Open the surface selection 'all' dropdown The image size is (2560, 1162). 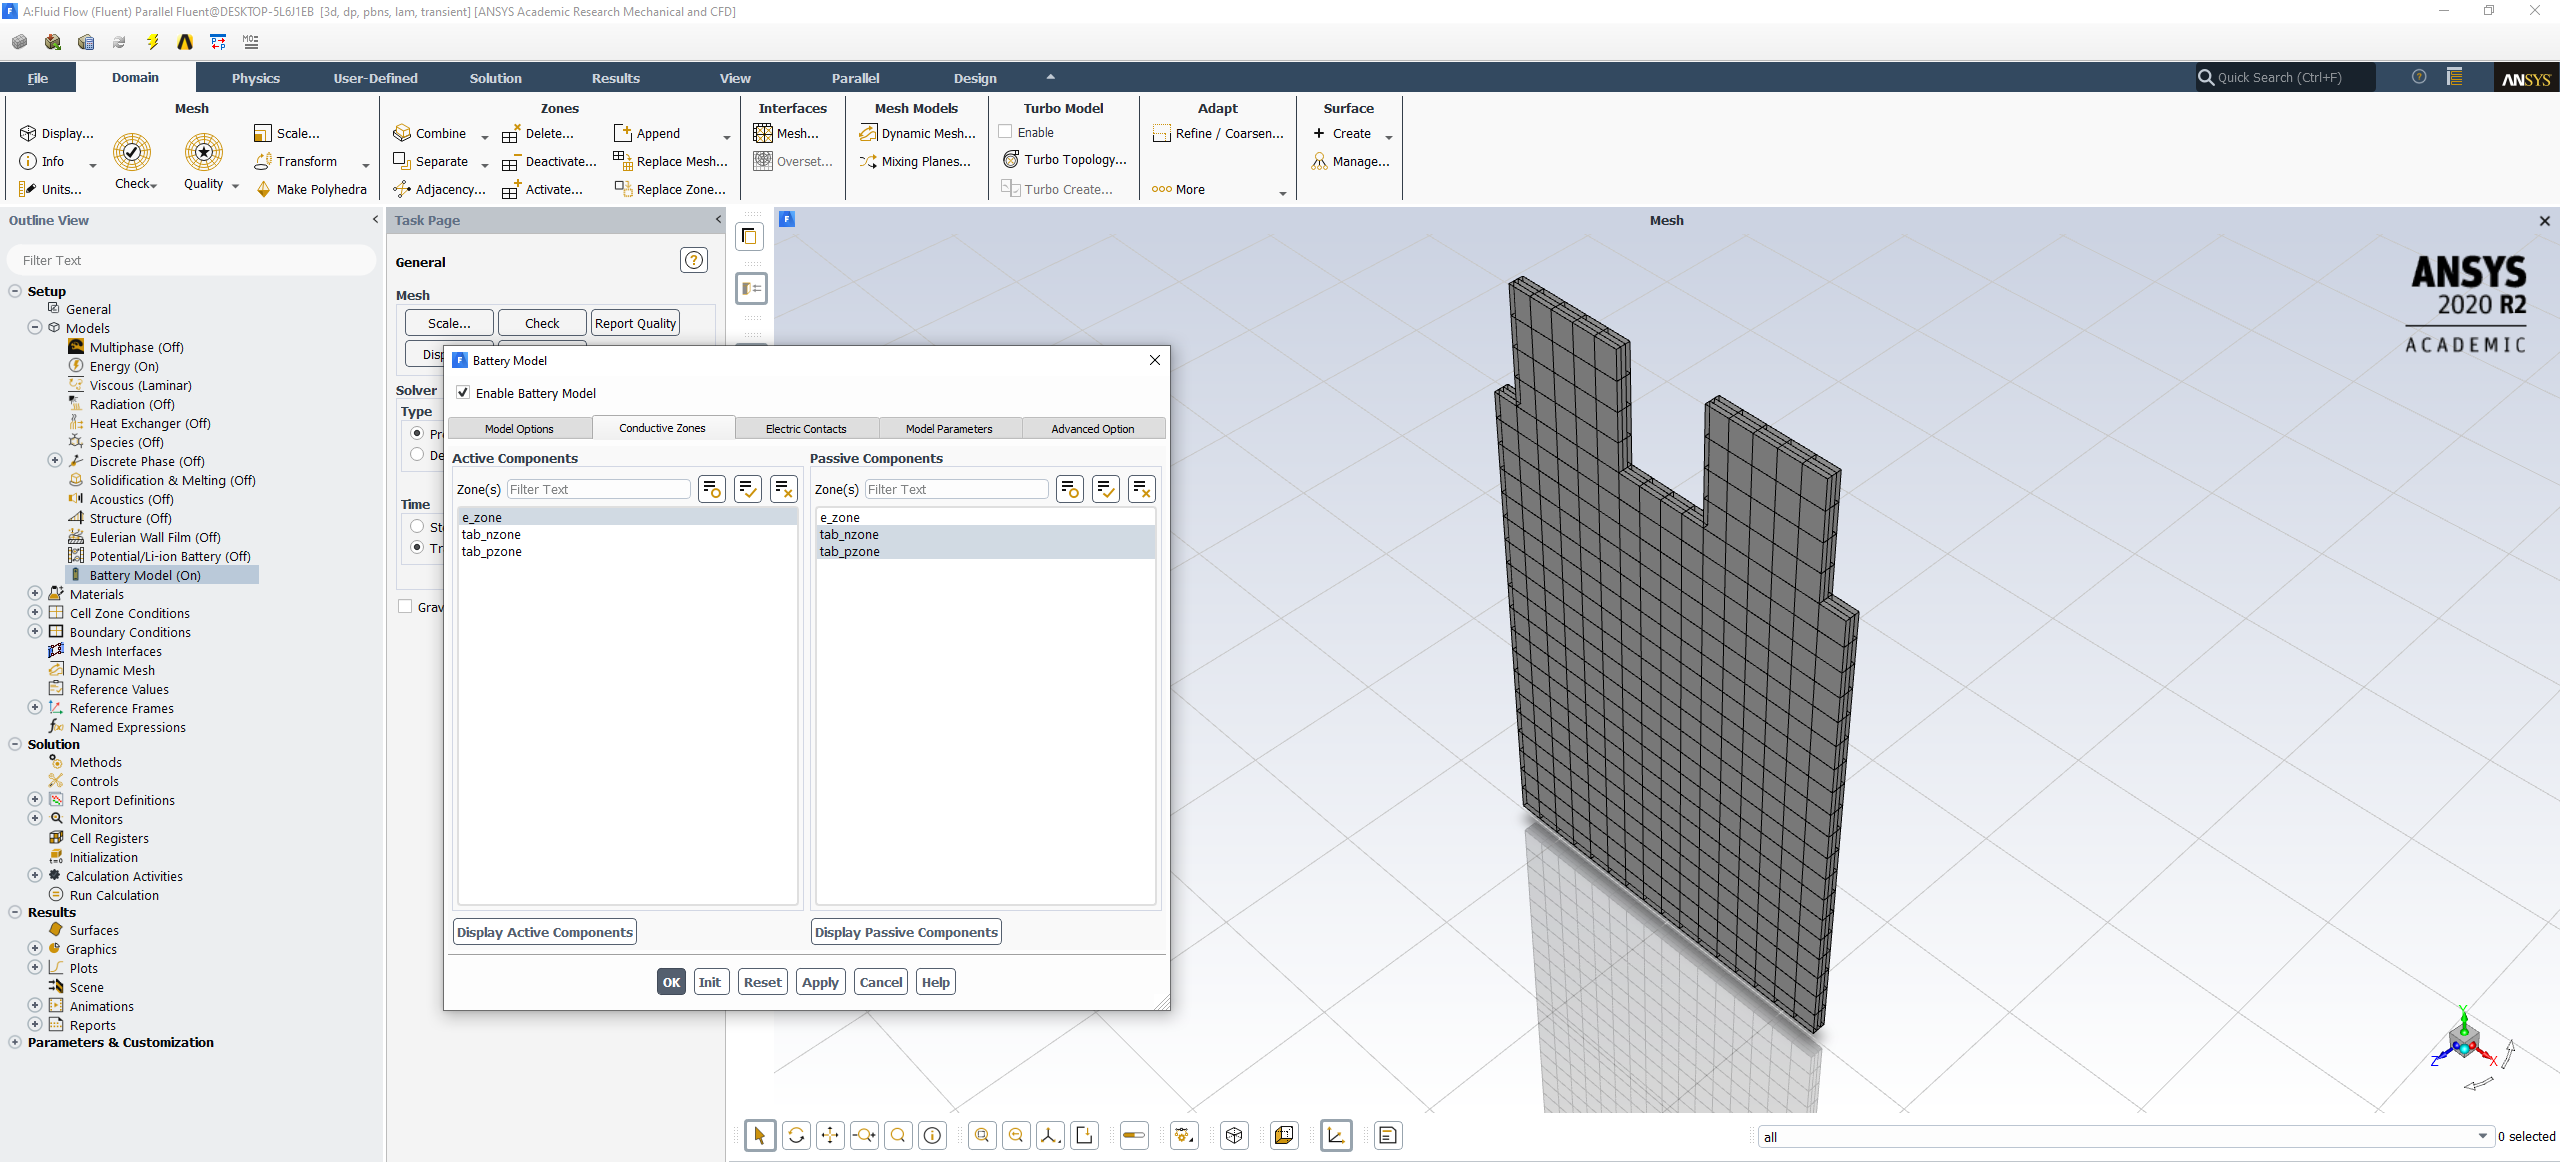click(2482, 1136)
